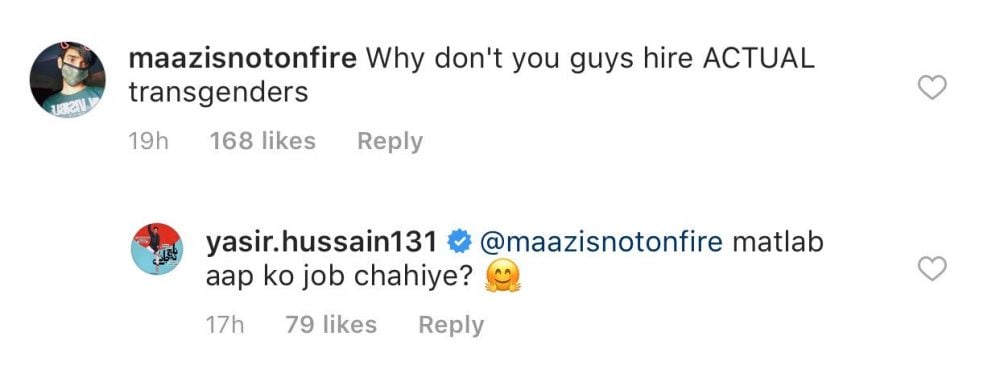Click the bold maazisnotonfire username
The height and width of the screenshot is (386, 1000).
(242, 59)
